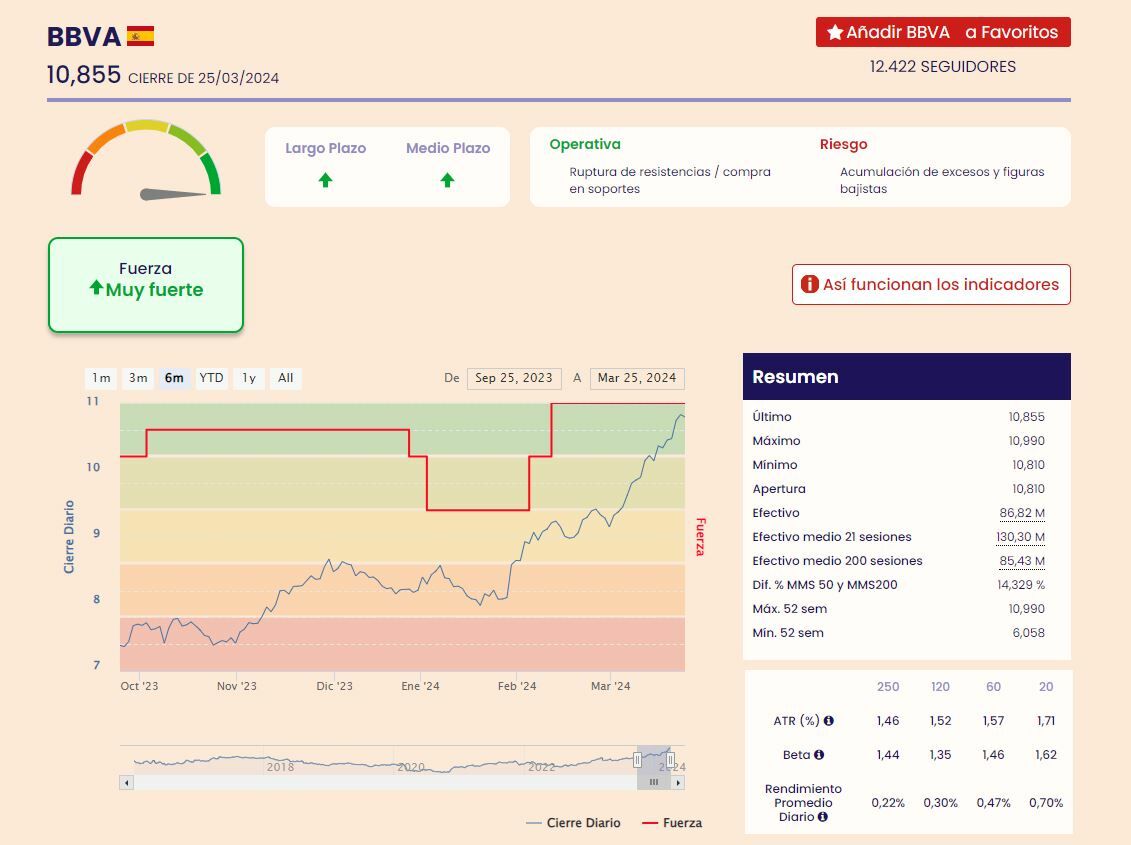The width and height of the screenshot is (1131, 845).
Task: Select the 3m range button
Action: point(138,378)
